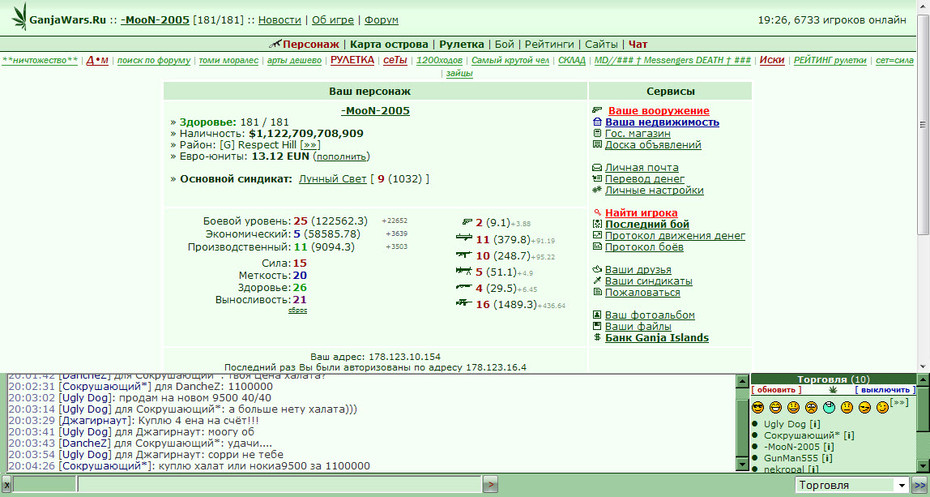Open Доска объявлений
930x497 pixels.
tap(653, 145)
